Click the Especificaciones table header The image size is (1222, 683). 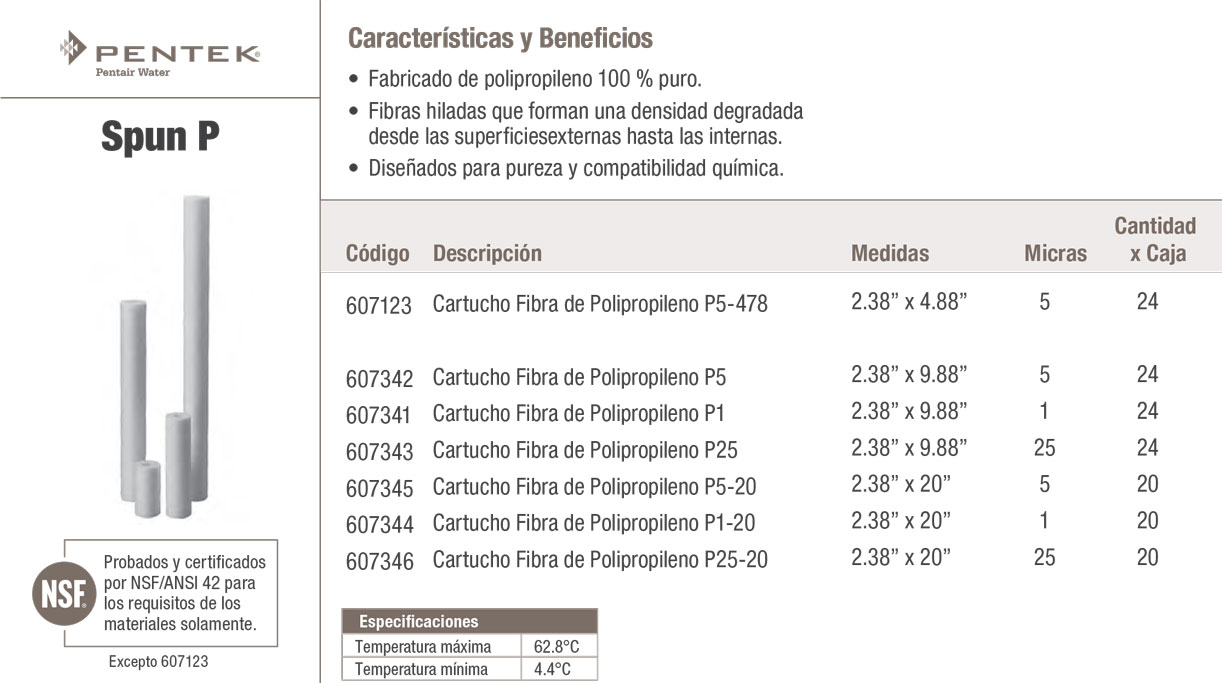pyautogui.click(x=419, y=621)
